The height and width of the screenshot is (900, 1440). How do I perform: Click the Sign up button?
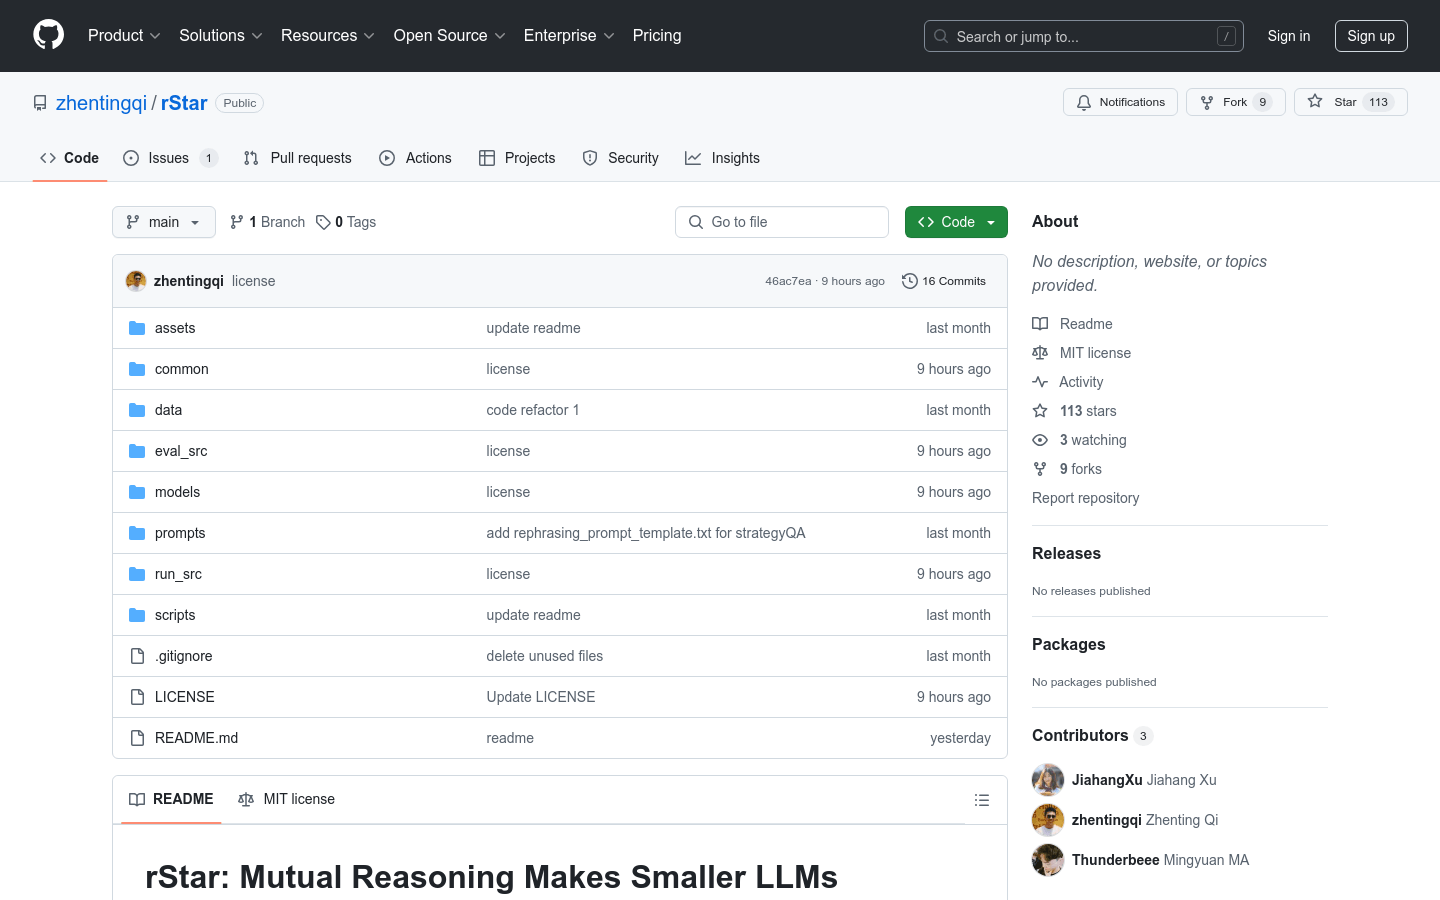(1371, 36)
